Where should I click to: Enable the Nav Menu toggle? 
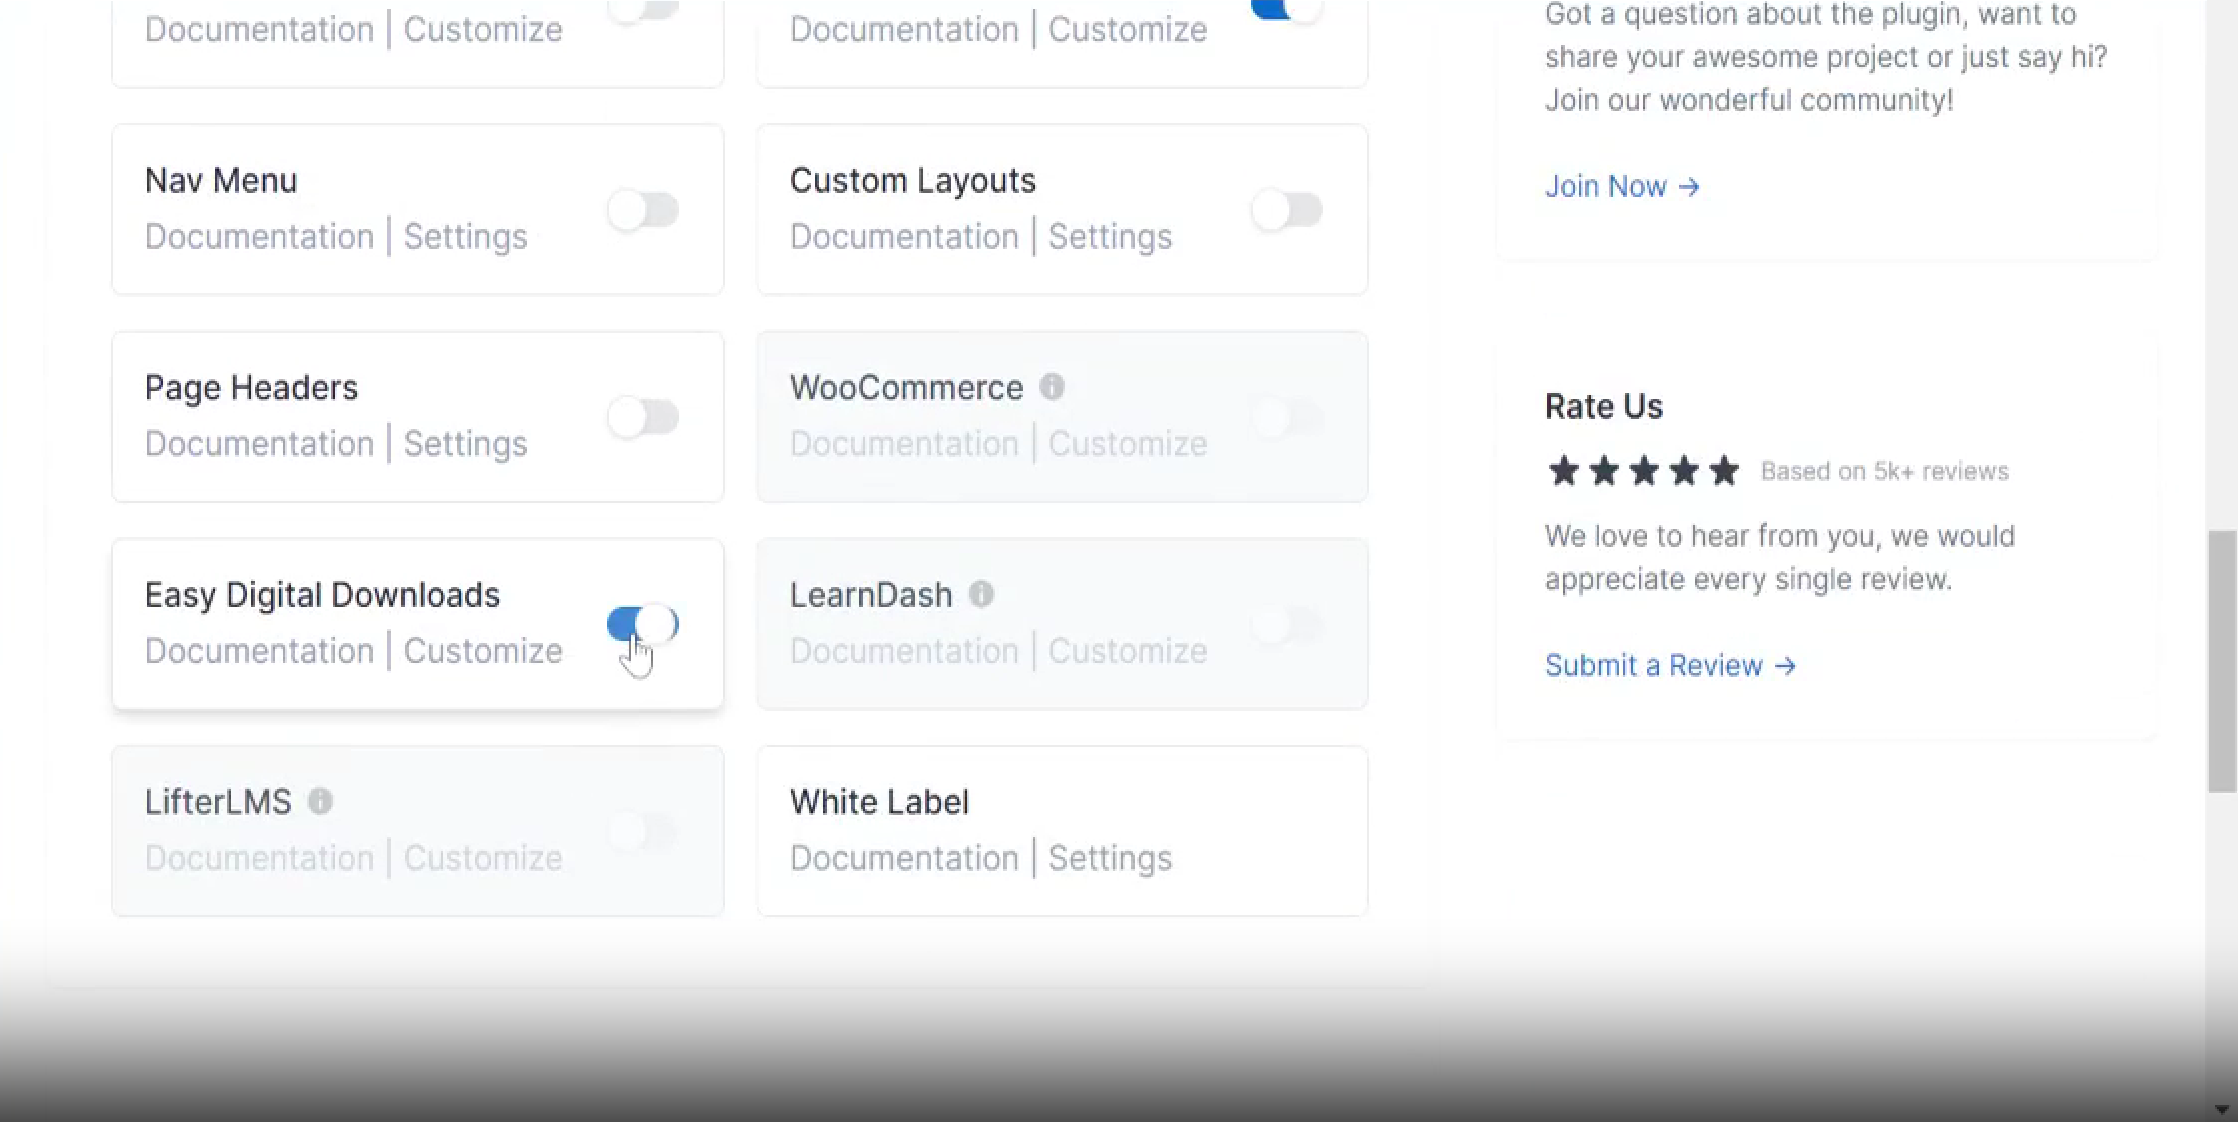(x=643, y=210)
